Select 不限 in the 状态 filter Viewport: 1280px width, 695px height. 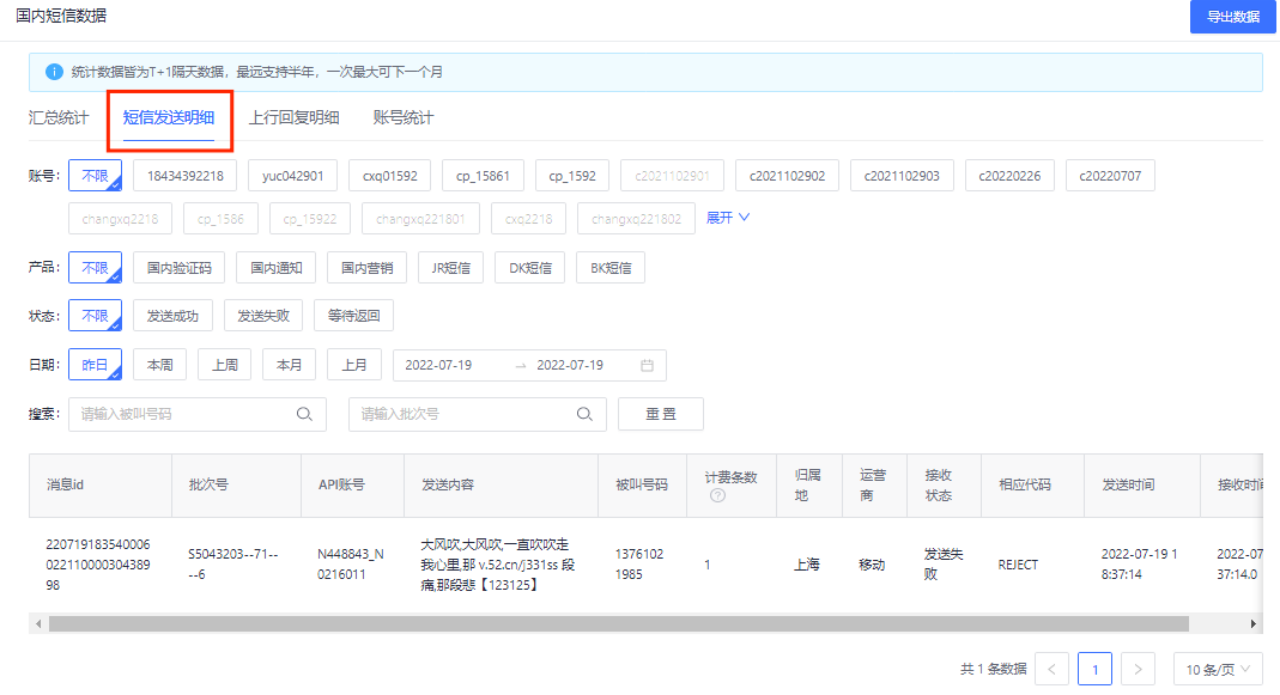tap(95, 316)
